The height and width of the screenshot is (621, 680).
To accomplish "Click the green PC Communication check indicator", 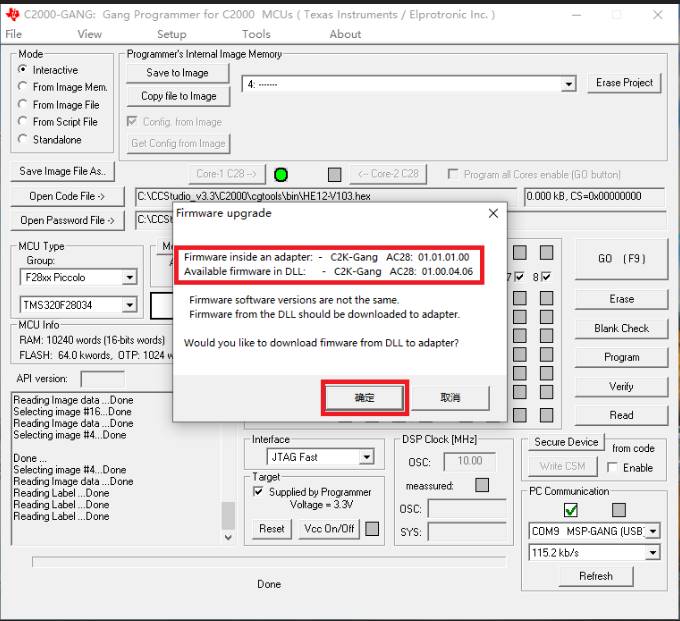I will 571,510.
